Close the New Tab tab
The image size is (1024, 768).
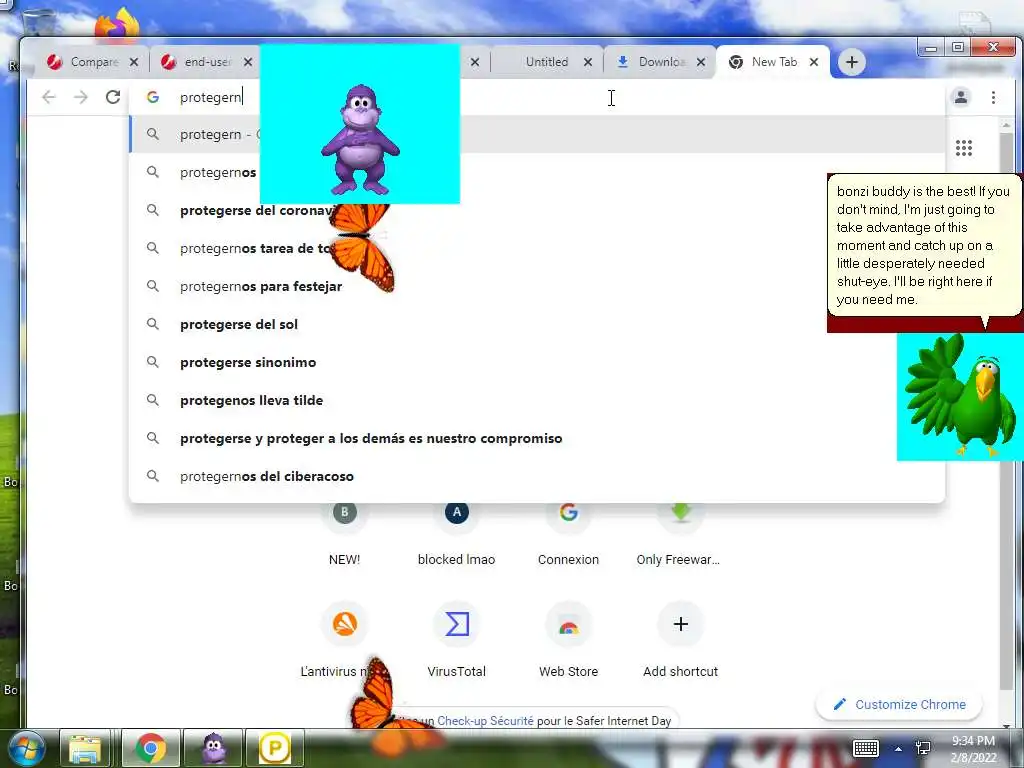(x=813, y=62)
